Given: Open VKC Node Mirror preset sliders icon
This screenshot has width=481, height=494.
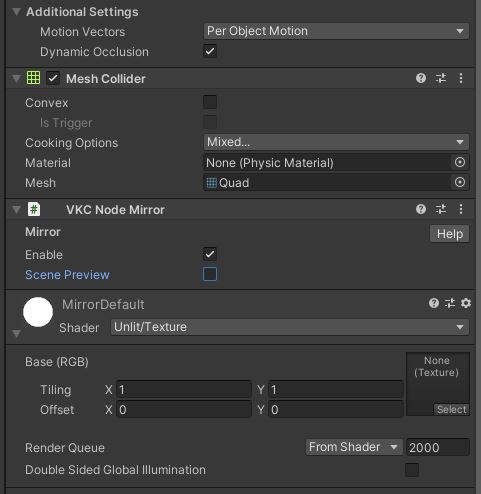Looking at the screenshot, I should tap(441, 209).
